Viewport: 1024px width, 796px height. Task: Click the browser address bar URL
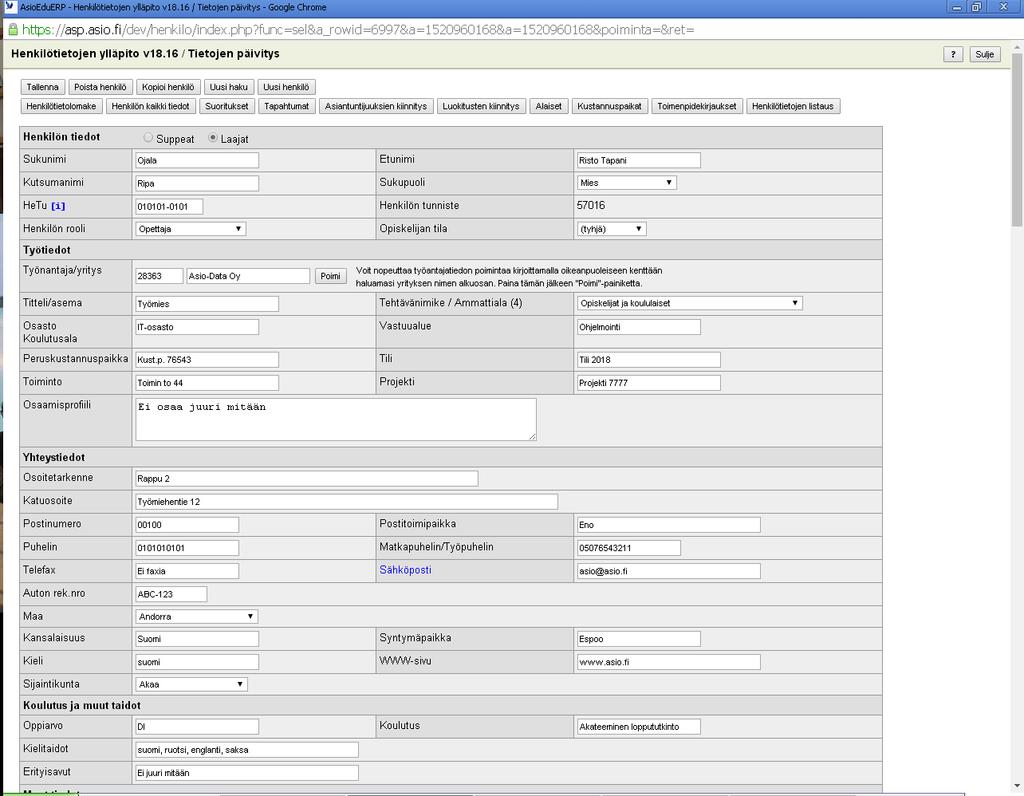tap(358, 29)
